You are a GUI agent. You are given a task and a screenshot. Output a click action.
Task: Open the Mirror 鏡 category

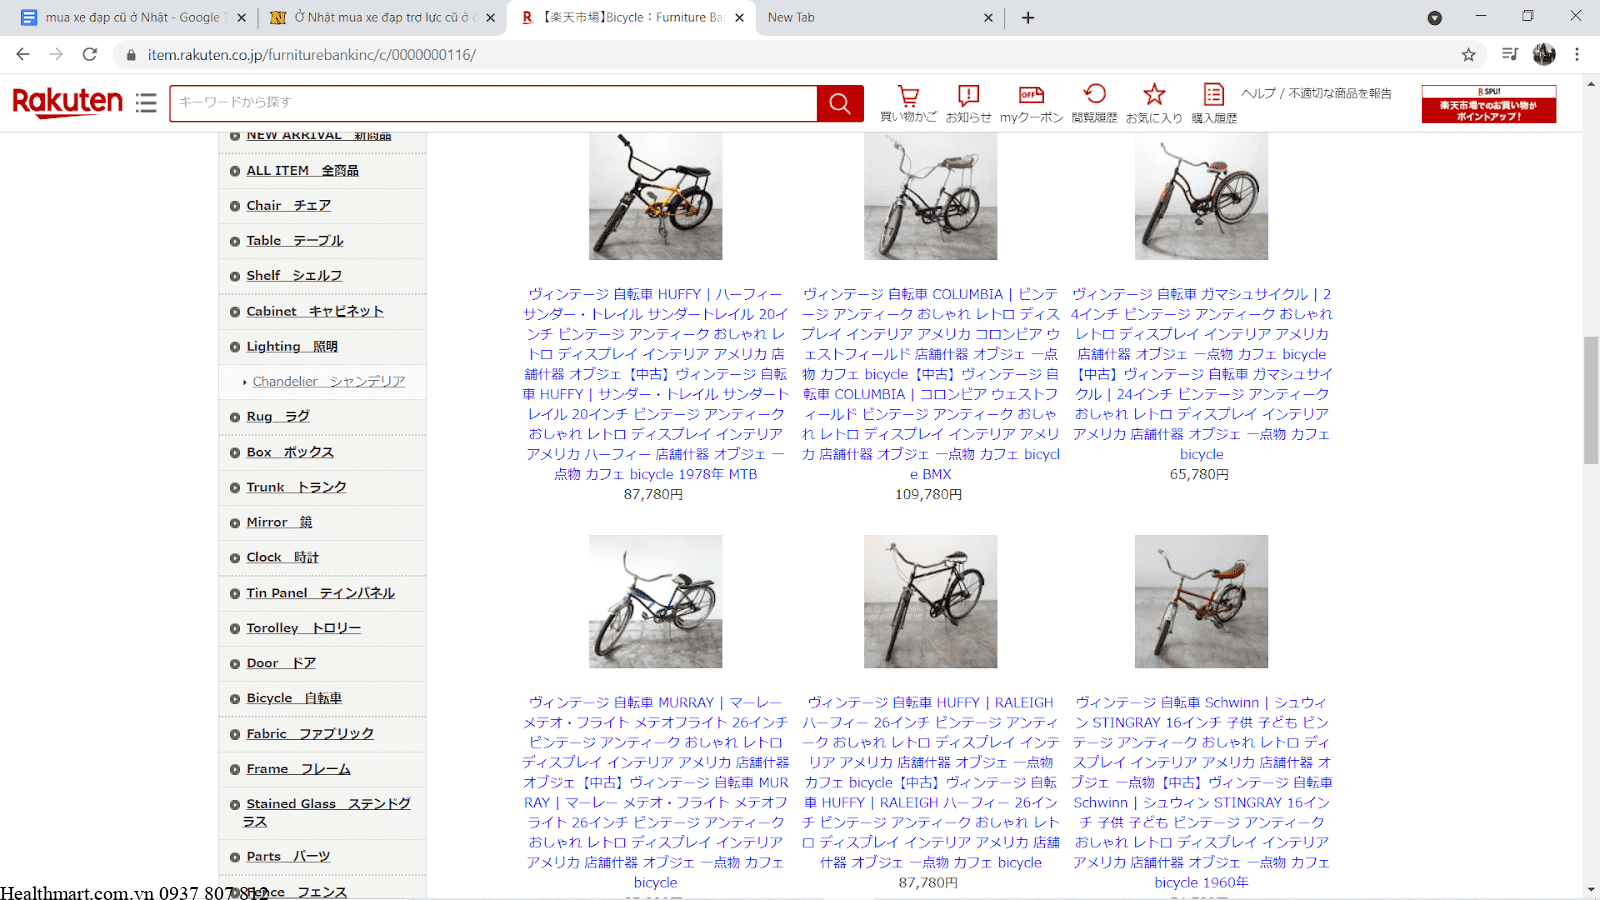coord(279,523)
